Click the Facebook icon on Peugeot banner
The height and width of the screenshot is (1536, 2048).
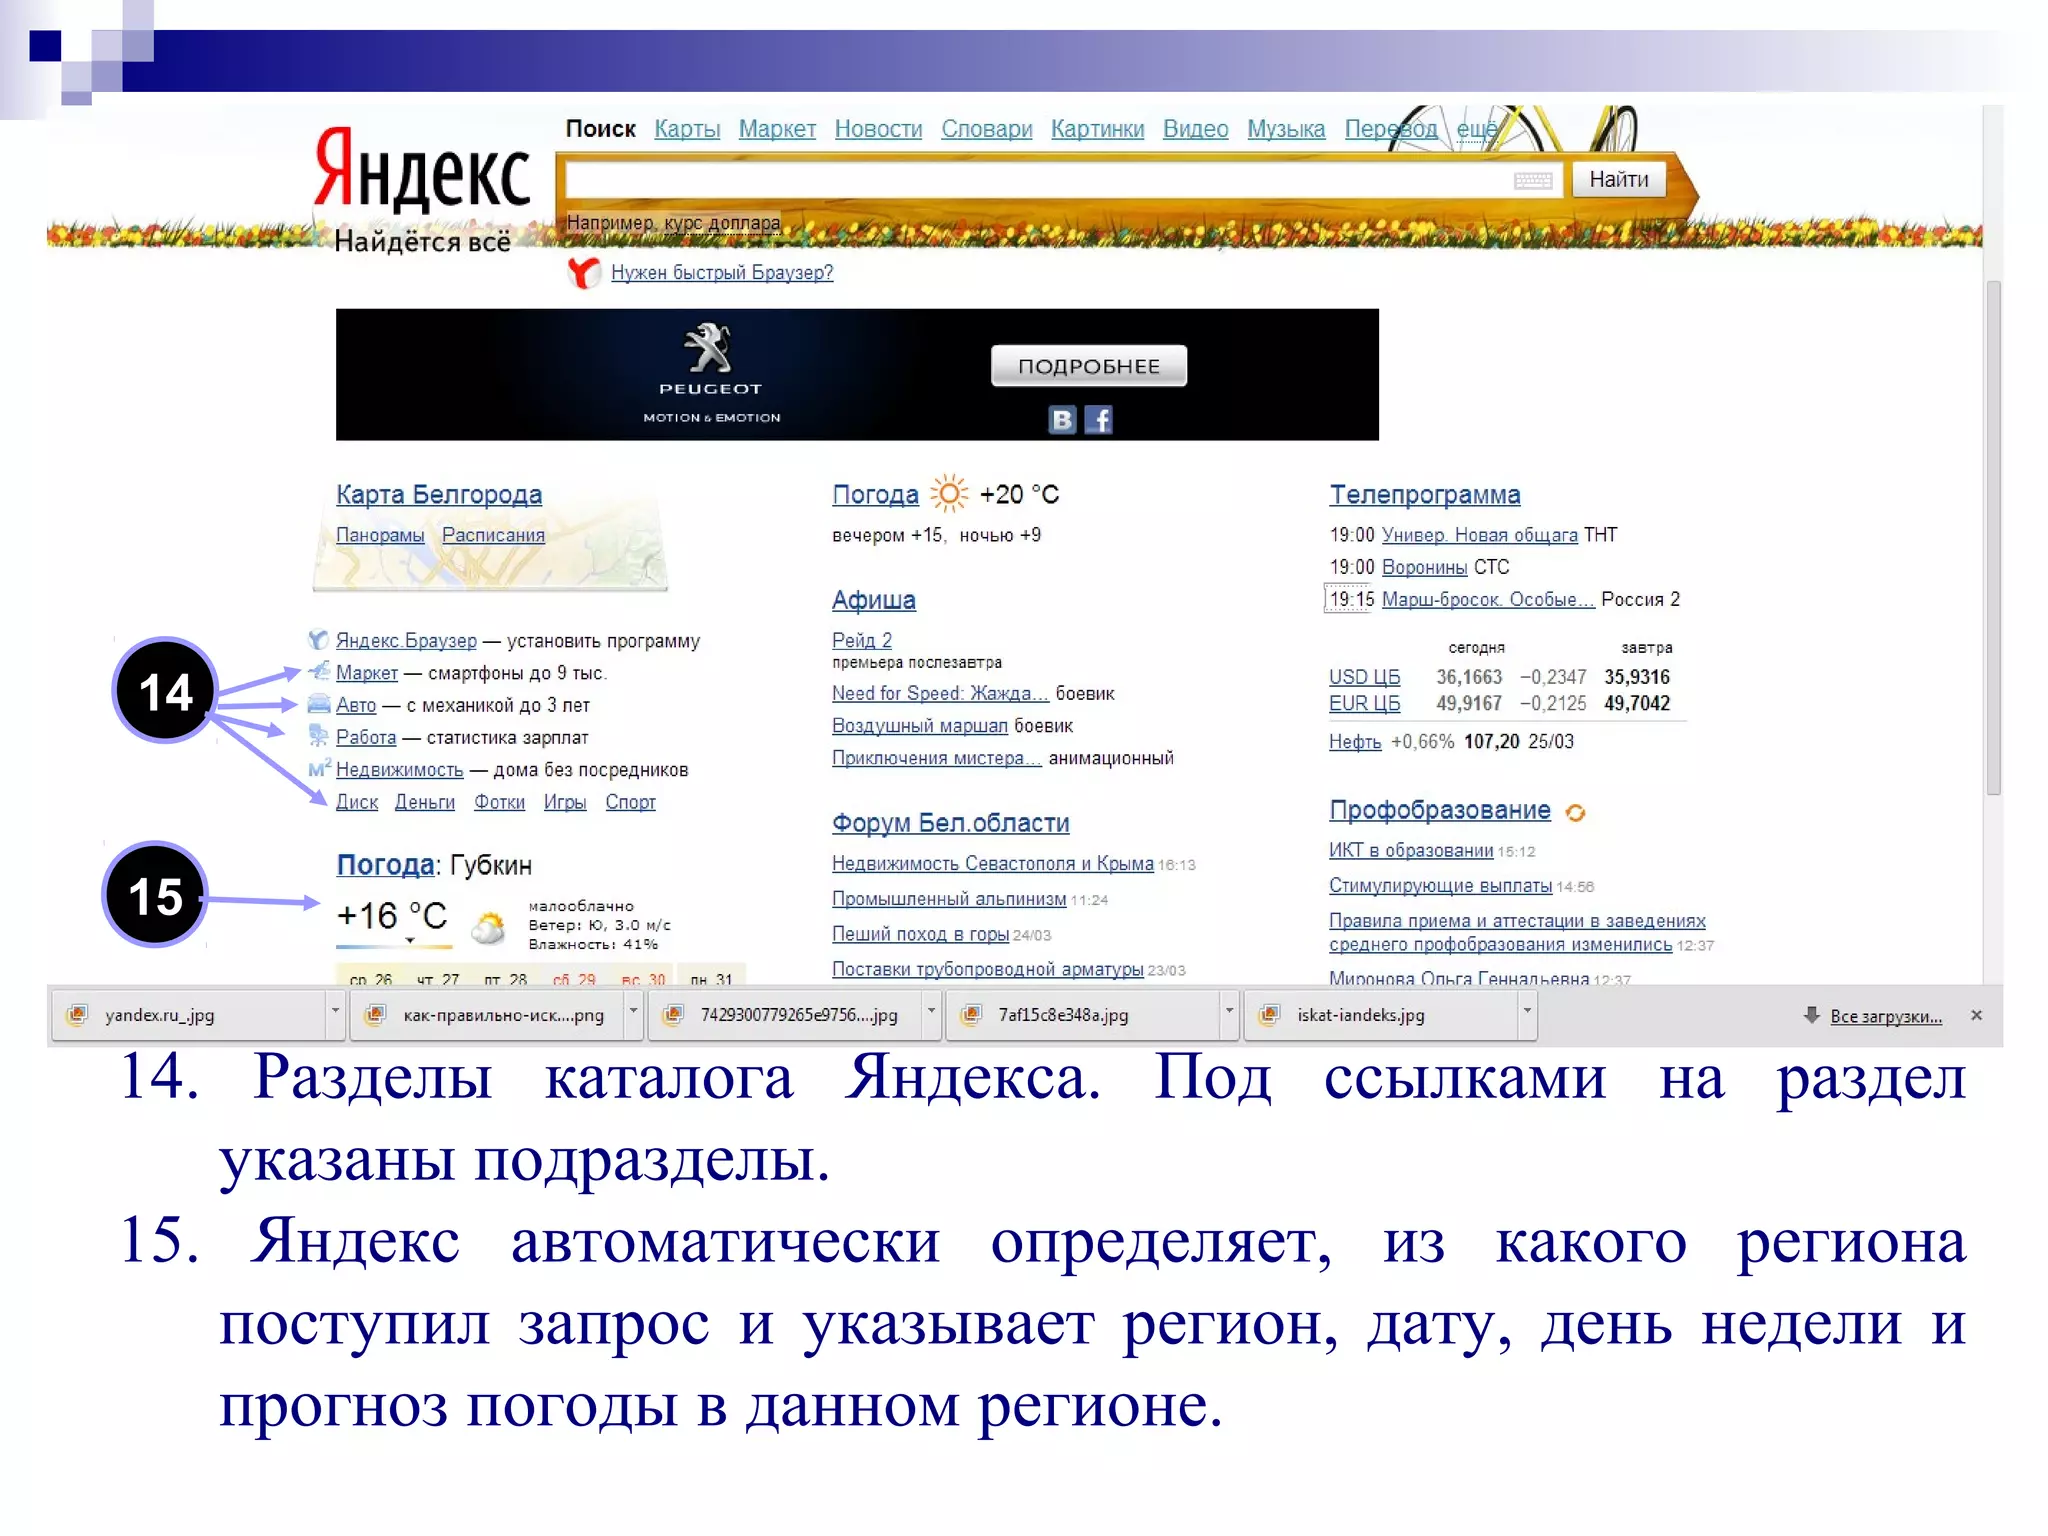pos(1098,420)
